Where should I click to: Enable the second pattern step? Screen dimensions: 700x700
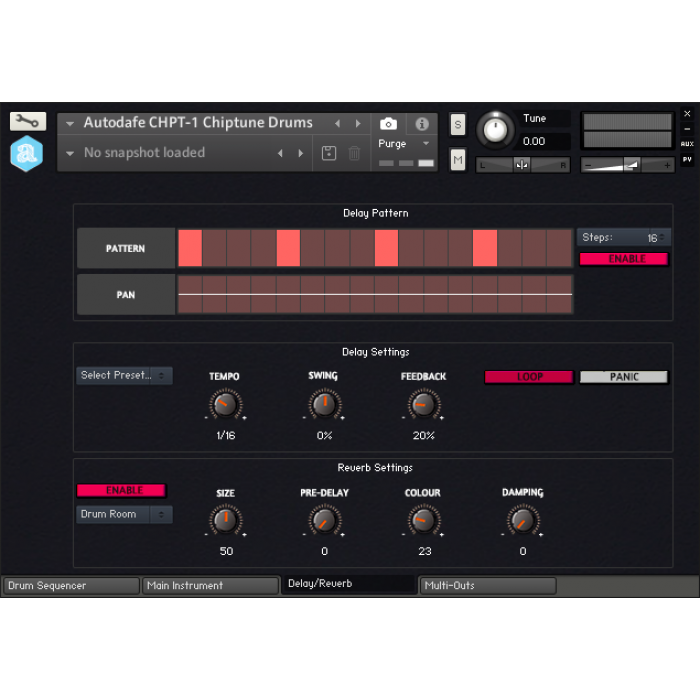click(x=215, y=248)
